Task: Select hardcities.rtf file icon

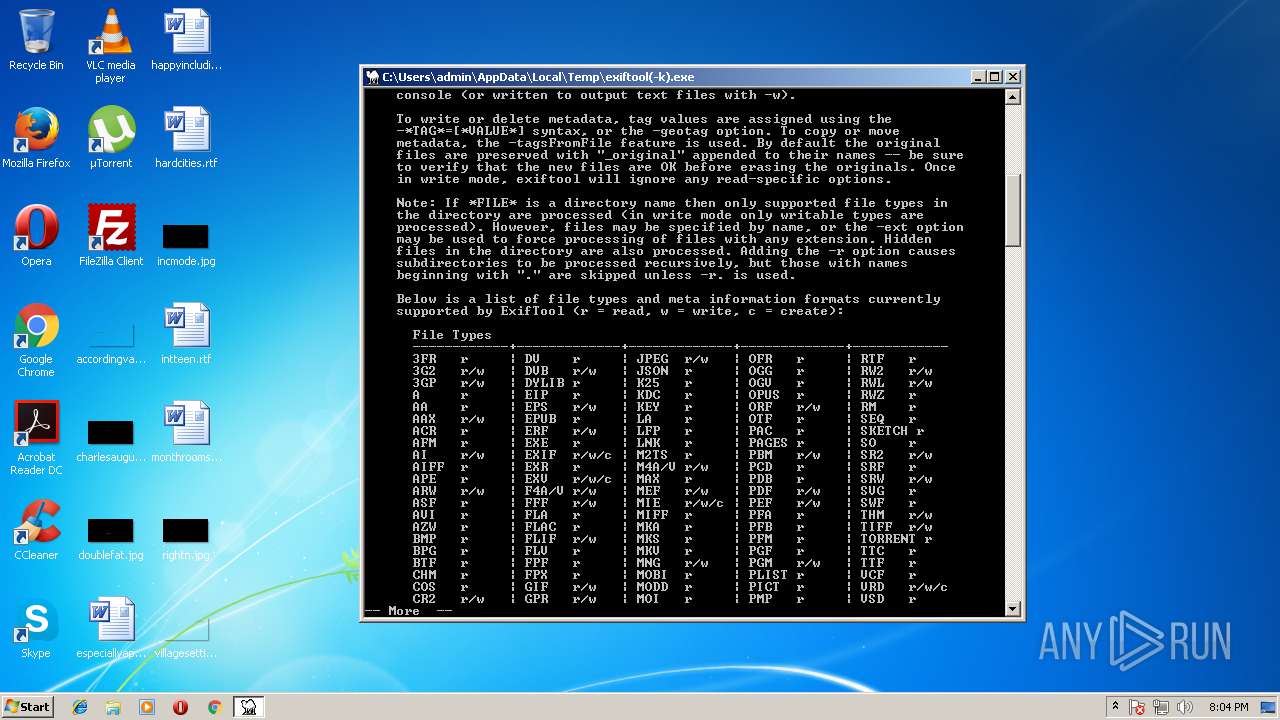Action: click(x=186, y=139)
